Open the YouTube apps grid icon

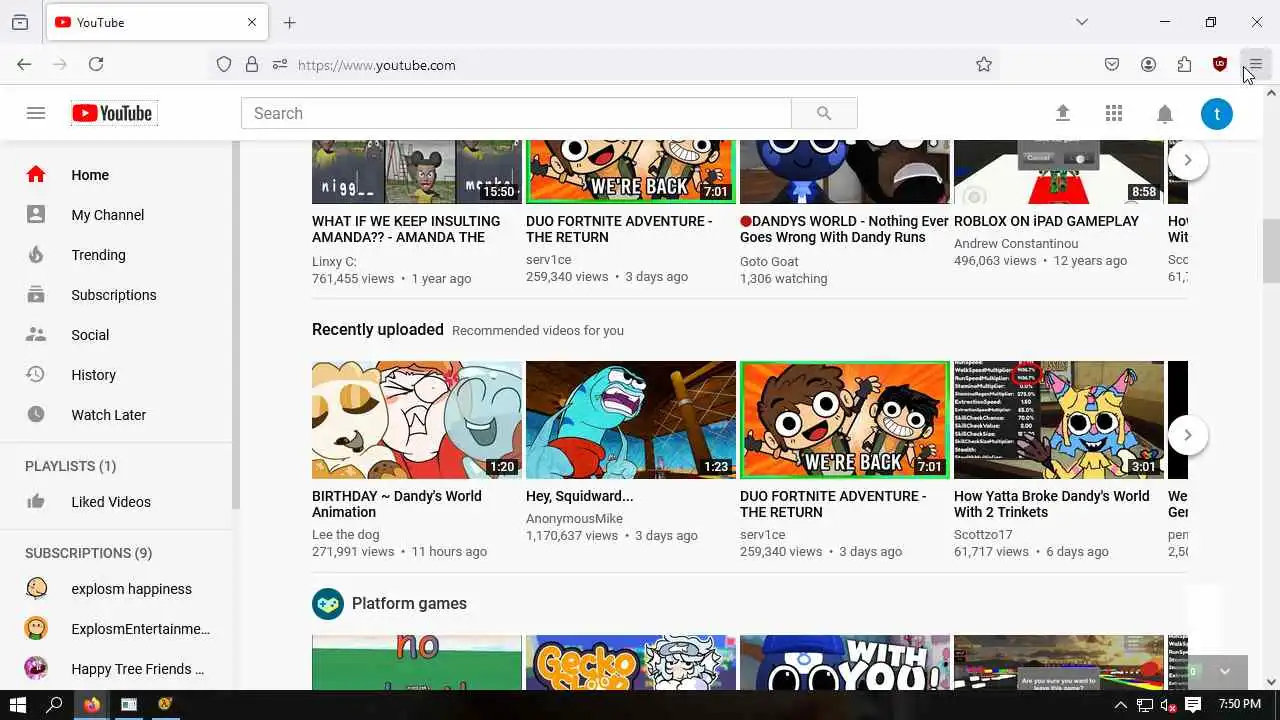click(x=1114, y=113)
